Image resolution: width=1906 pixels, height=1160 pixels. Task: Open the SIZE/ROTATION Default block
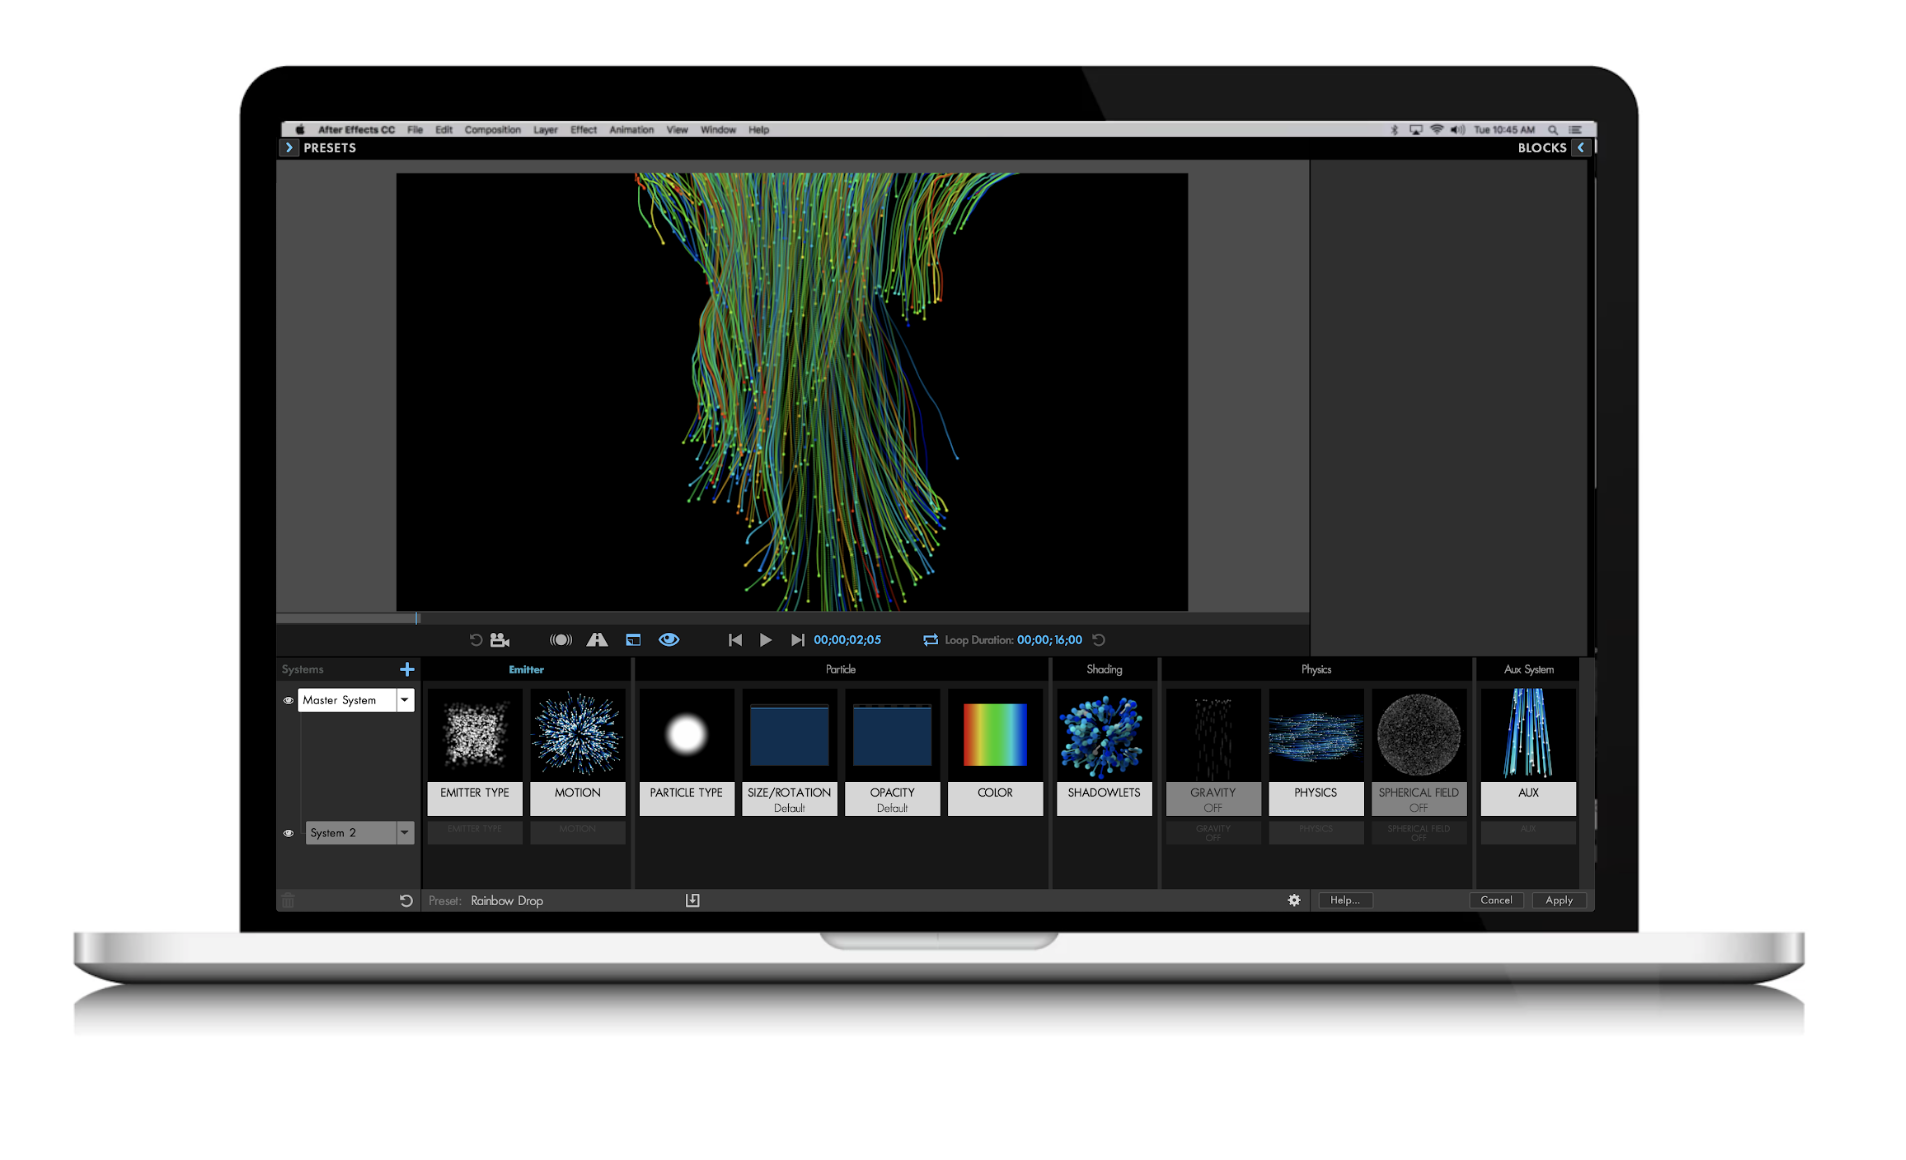pyautogui.click(x=789, y=752)
